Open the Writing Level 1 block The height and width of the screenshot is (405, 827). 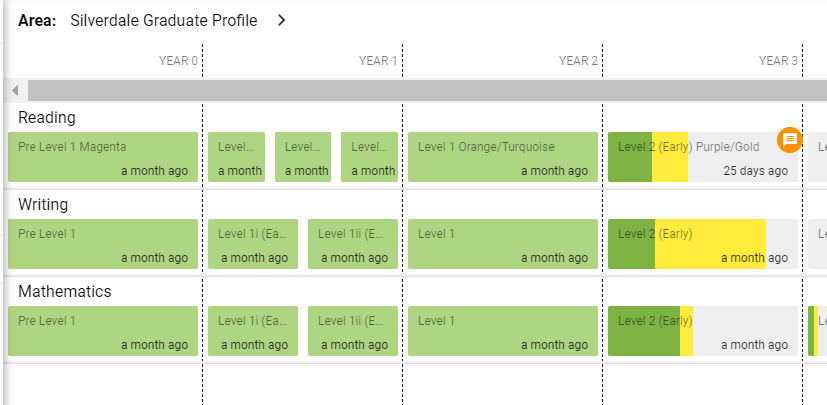coord(503,244)
